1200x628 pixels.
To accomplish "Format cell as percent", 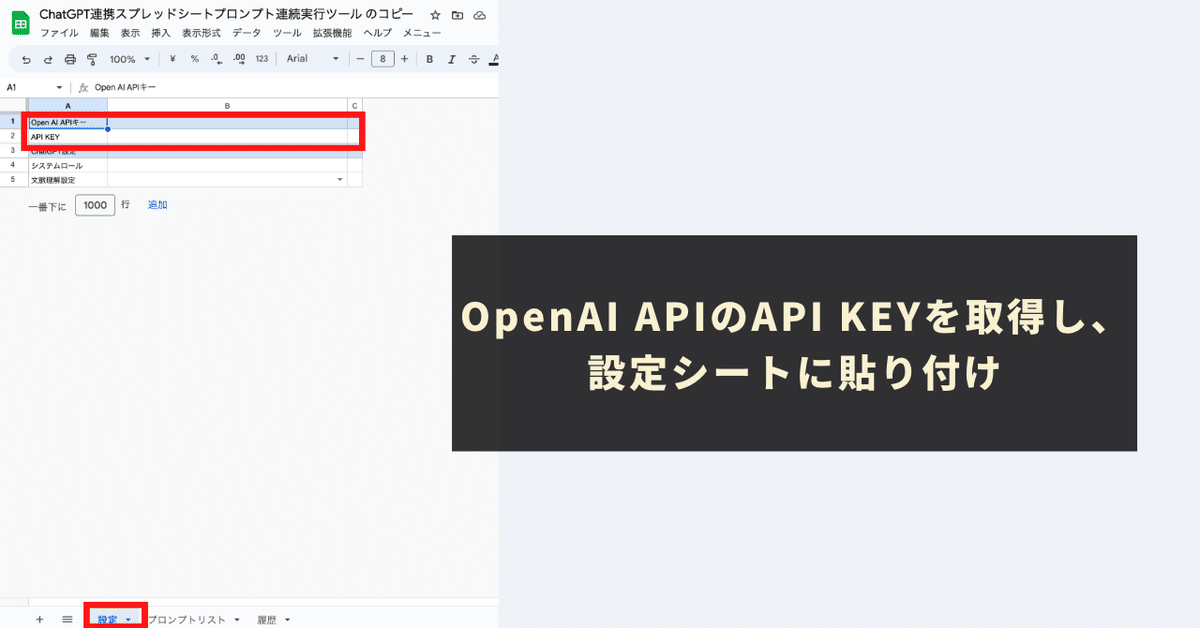I will click(194, 59).
